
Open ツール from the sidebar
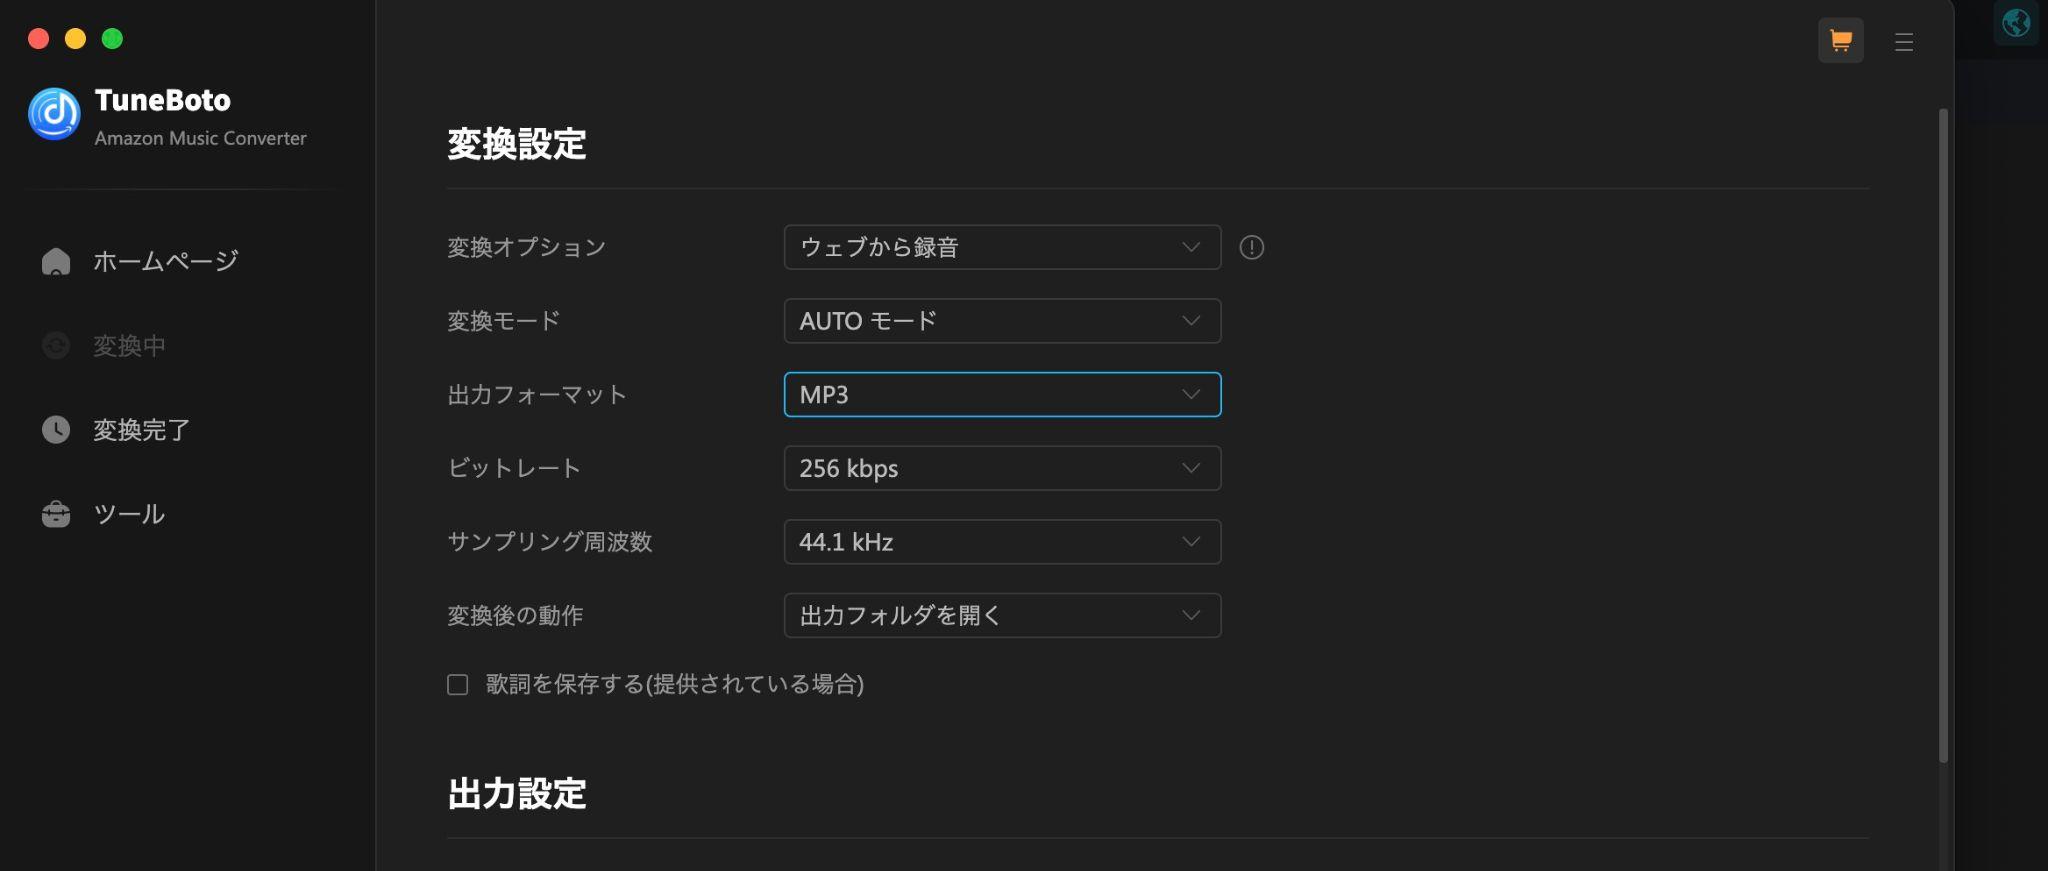point(129,514)
